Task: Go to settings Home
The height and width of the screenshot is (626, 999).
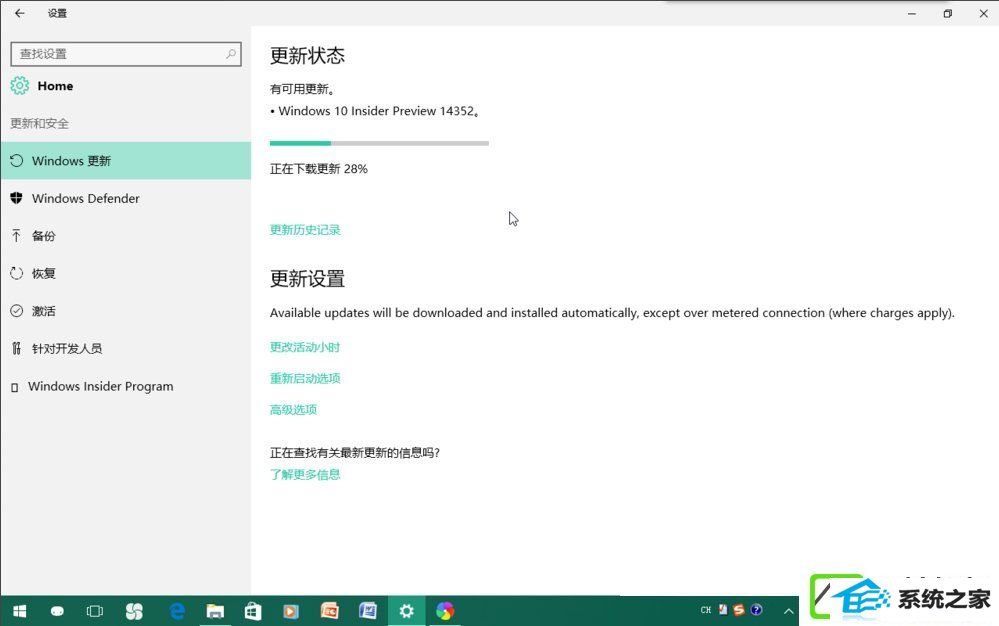Action: [x=55, y=86]
